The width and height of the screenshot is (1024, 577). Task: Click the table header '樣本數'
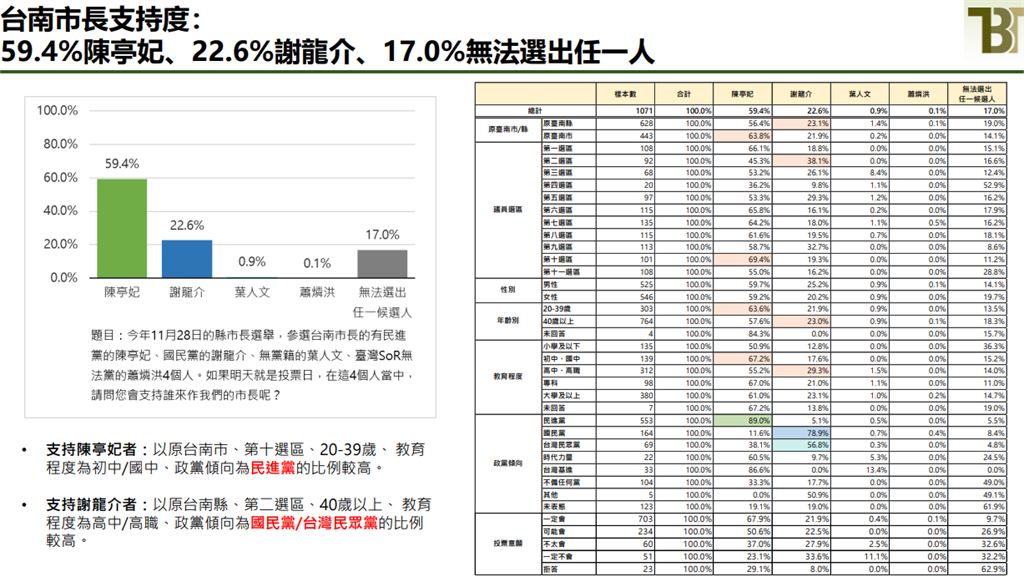tap(625, 94)
